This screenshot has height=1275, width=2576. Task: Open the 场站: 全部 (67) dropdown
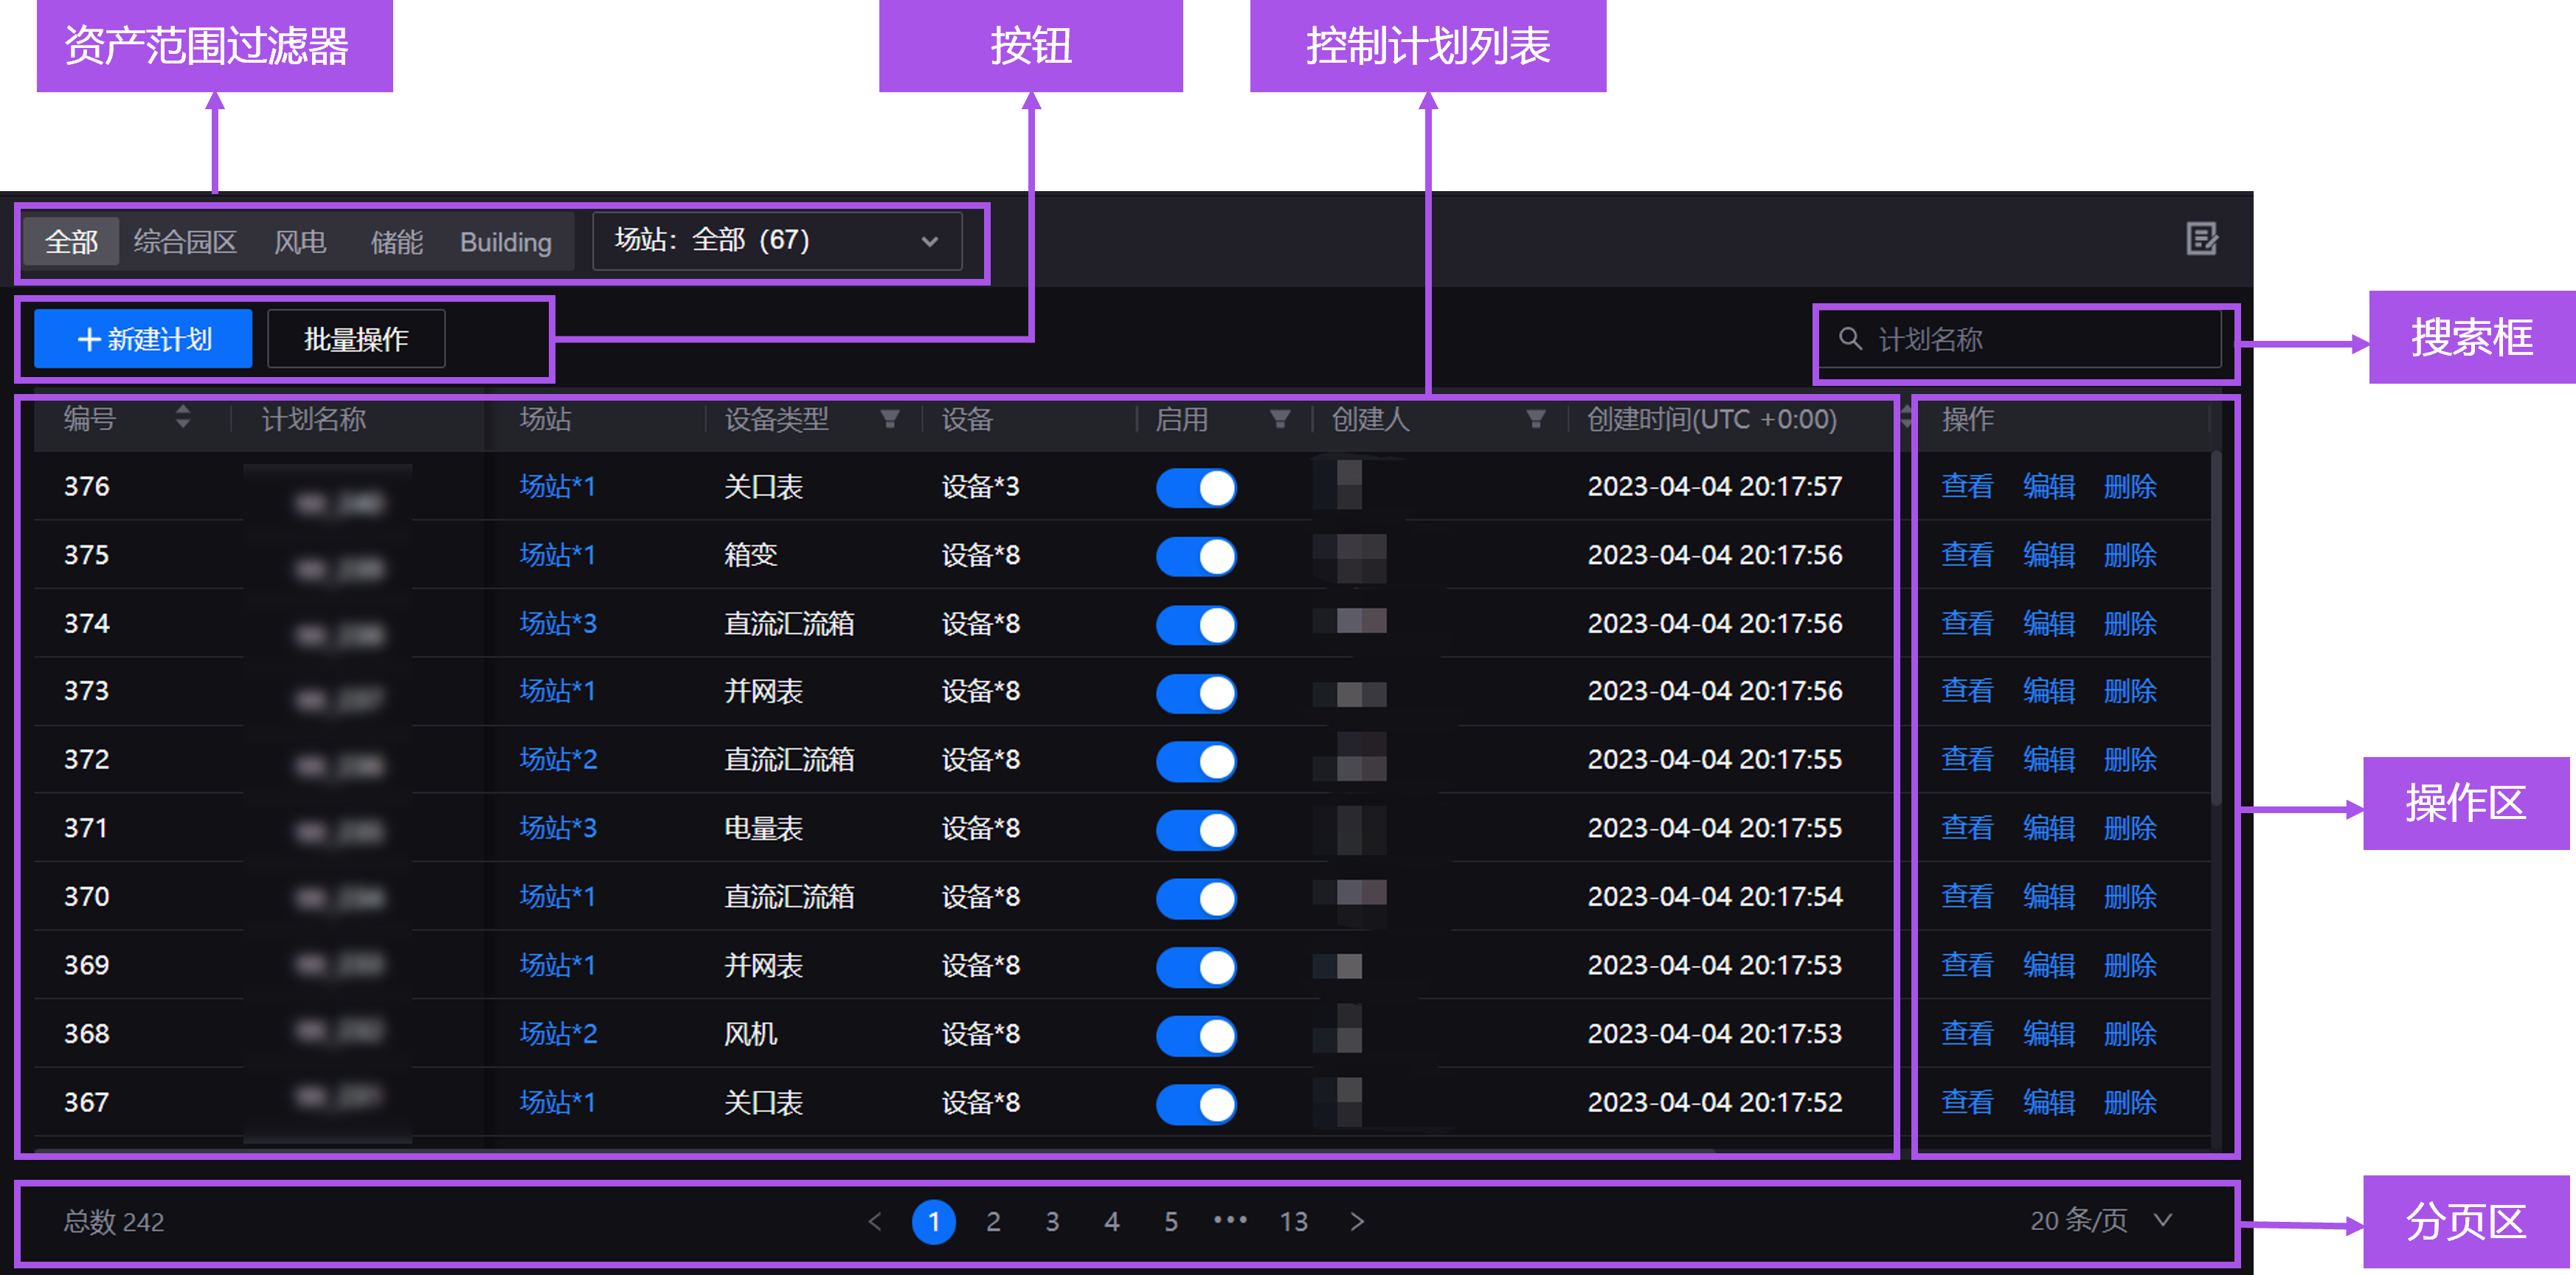777,241
